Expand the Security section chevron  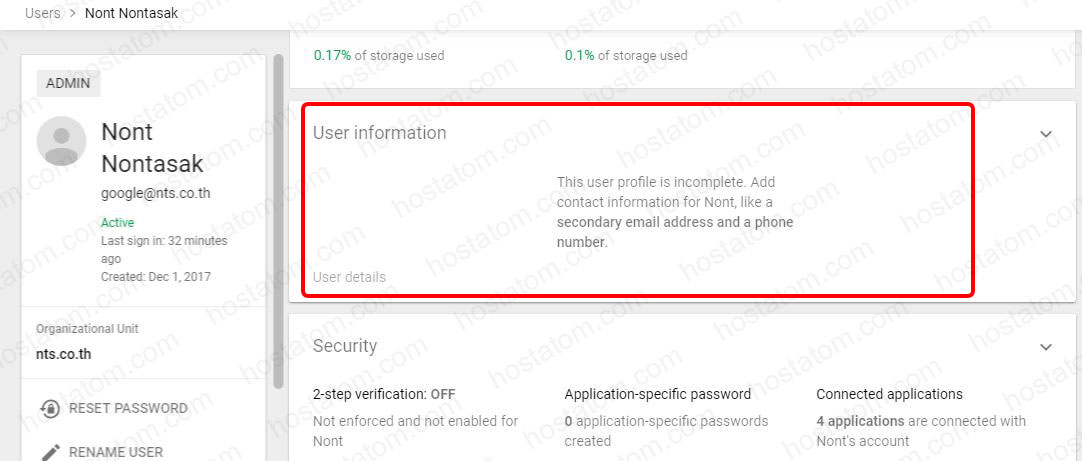1046,347
